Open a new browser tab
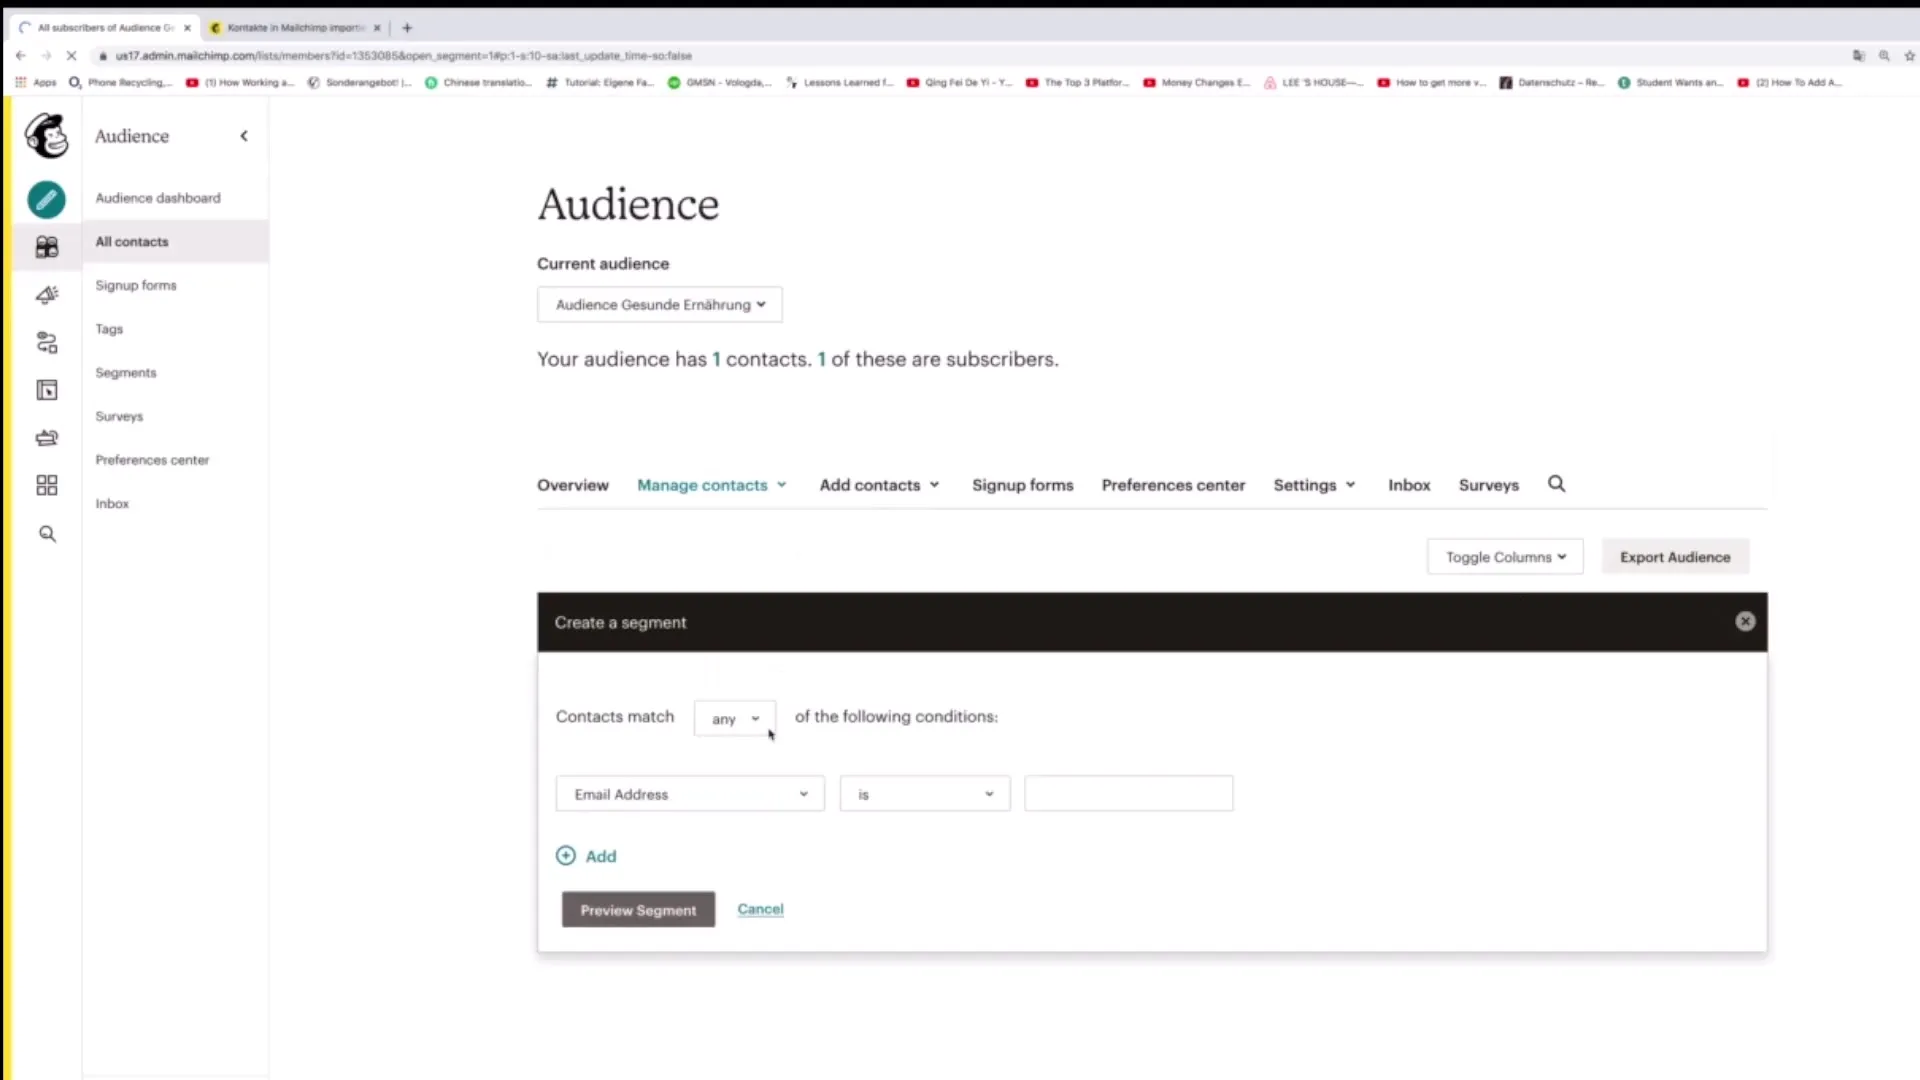The height and width of the screenshot is (1080, 1920). [x=407, y=28]
